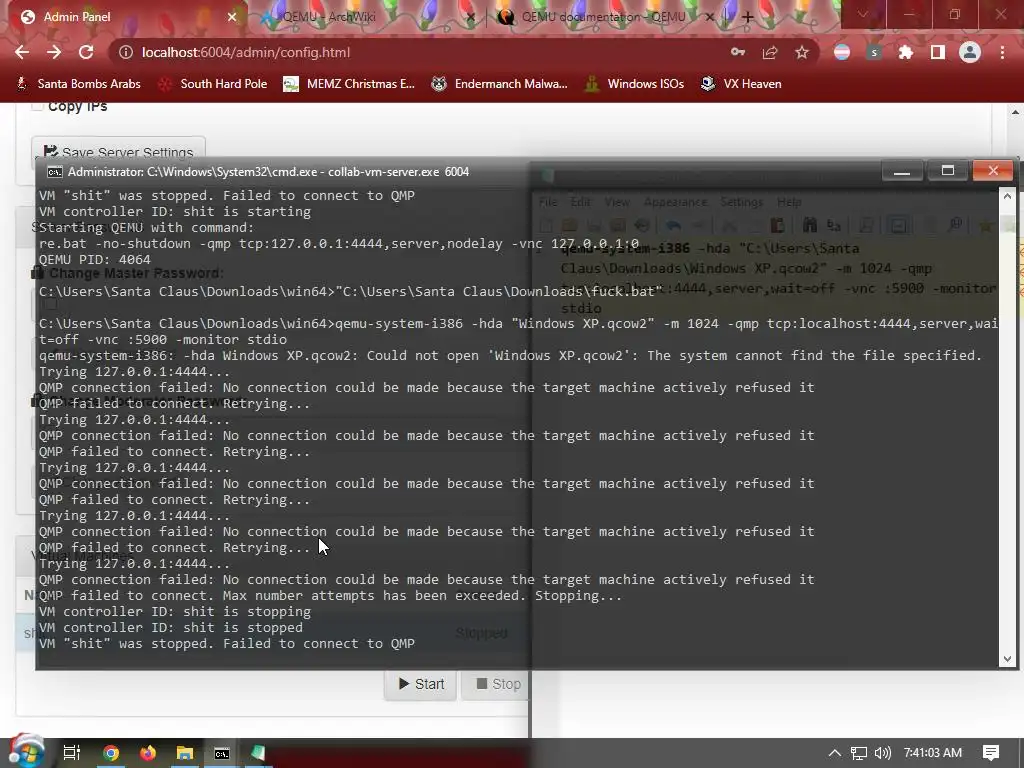Open the green text editor taskbar icon

[259, 753]
